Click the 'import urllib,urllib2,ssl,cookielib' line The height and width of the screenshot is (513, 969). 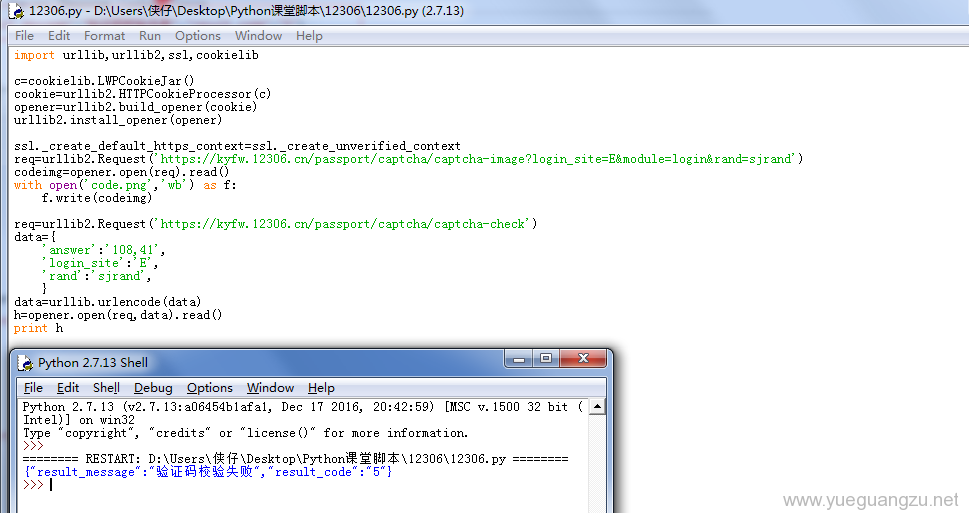click(136, 55)
